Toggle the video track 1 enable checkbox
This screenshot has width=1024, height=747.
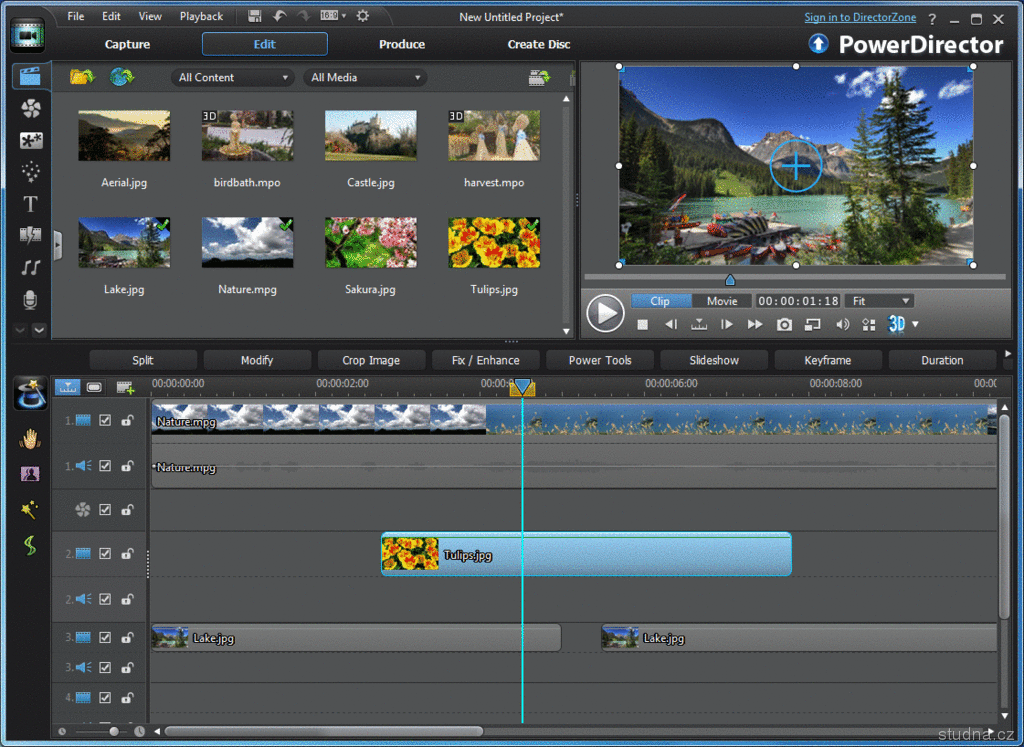coord(105,421)
